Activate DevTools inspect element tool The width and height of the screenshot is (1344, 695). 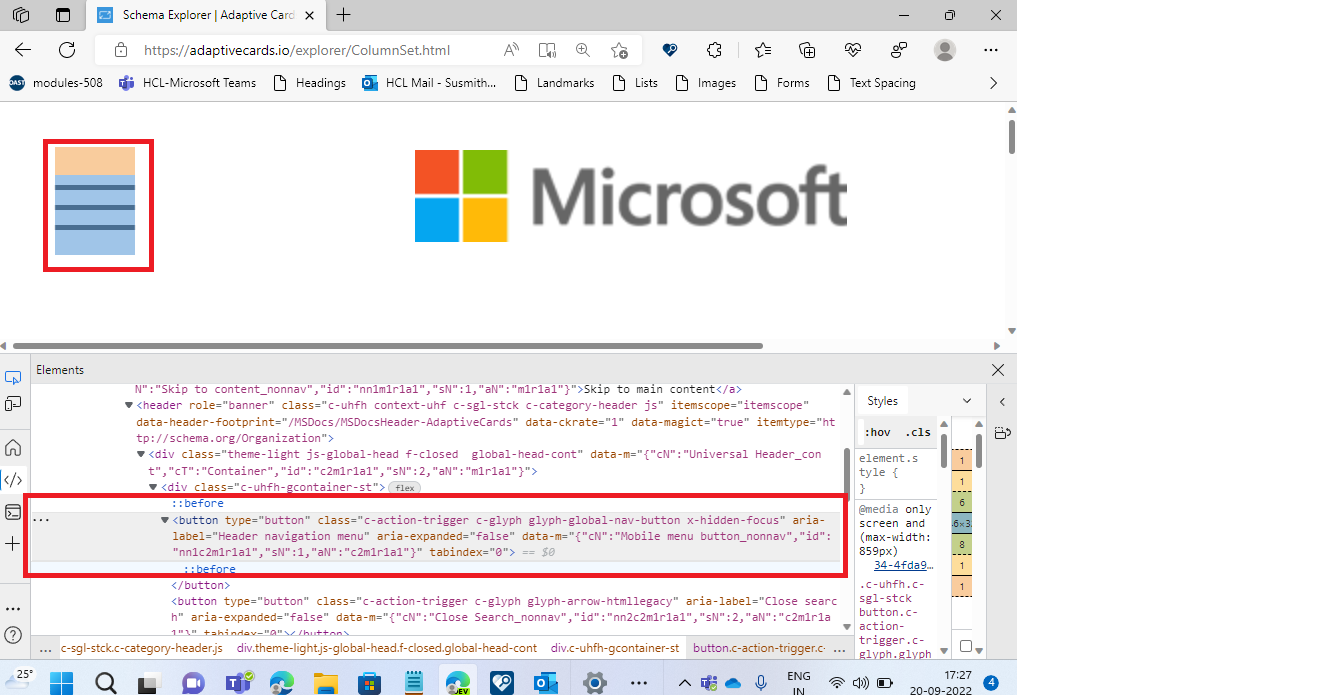point(13,378)
